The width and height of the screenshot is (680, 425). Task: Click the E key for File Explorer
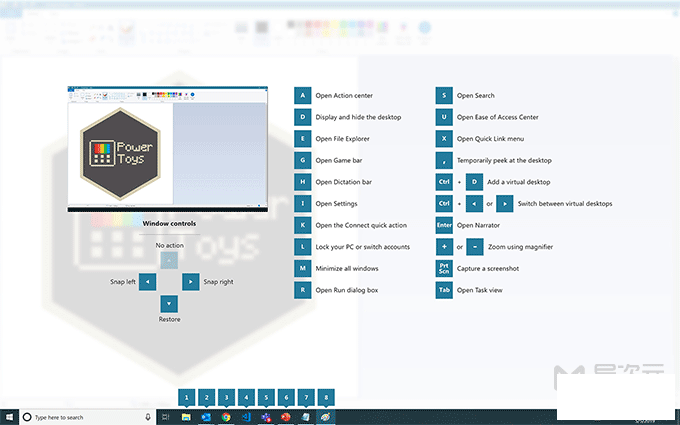tap(302, 139)
